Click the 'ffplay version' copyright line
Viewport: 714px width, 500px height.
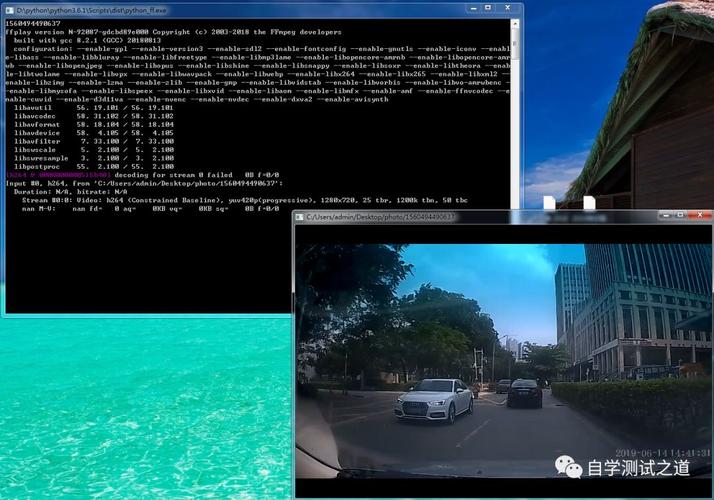point(173,32)
